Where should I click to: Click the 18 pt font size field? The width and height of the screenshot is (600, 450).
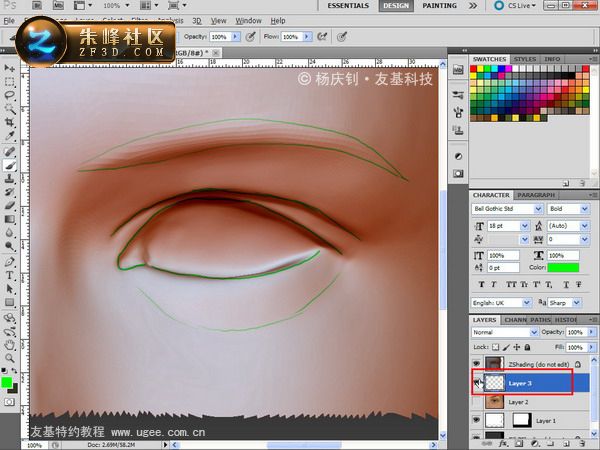(504, 226)
